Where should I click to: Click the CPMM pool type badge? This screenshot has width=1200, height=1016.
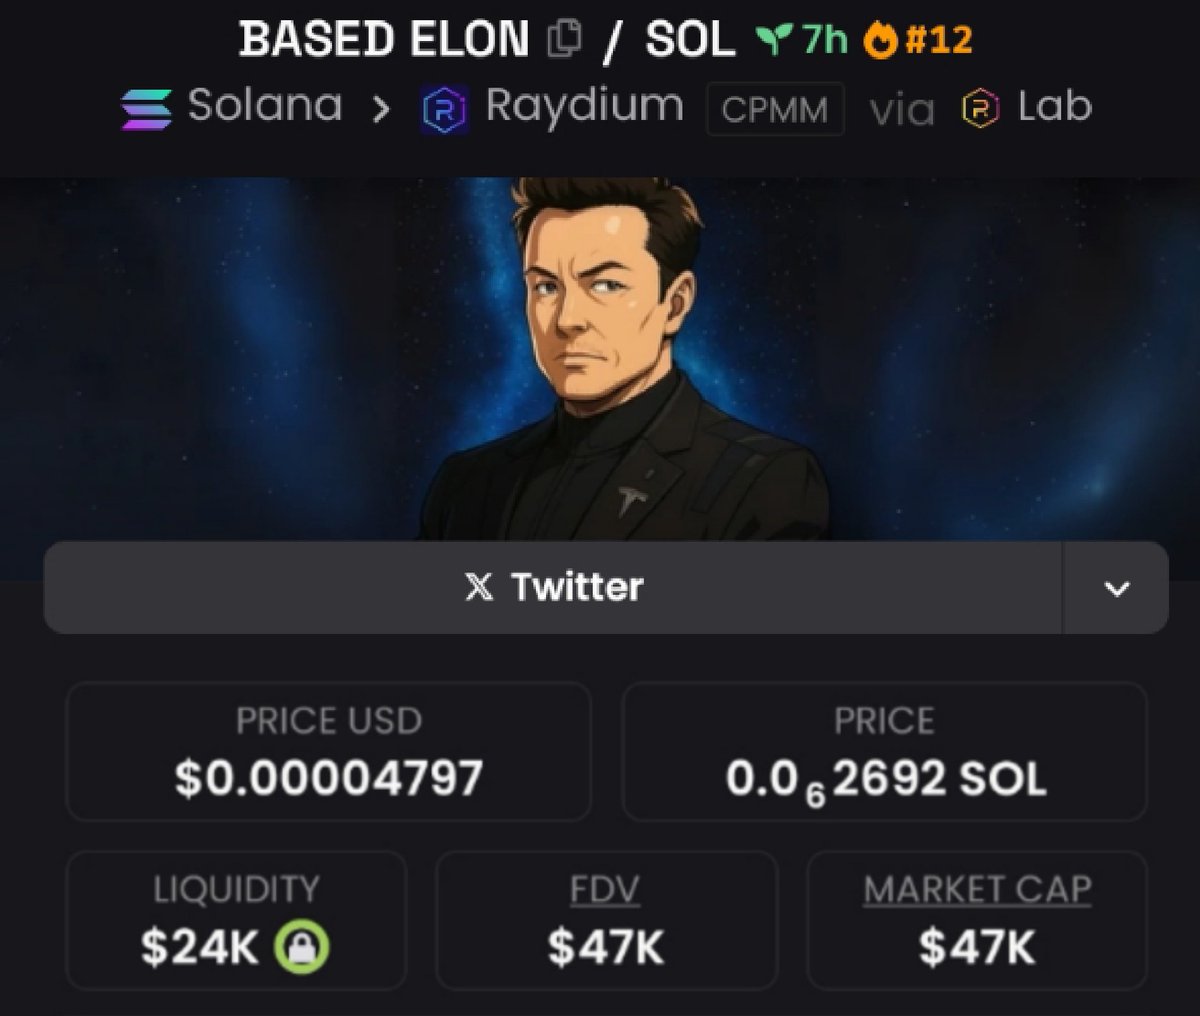pyautogui.click(x=775, y=108)
